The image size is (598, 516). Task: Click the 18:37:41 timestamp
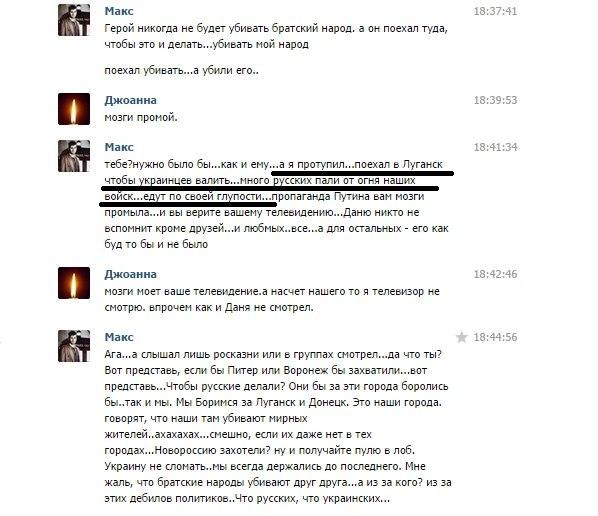(x=495, y=11)
